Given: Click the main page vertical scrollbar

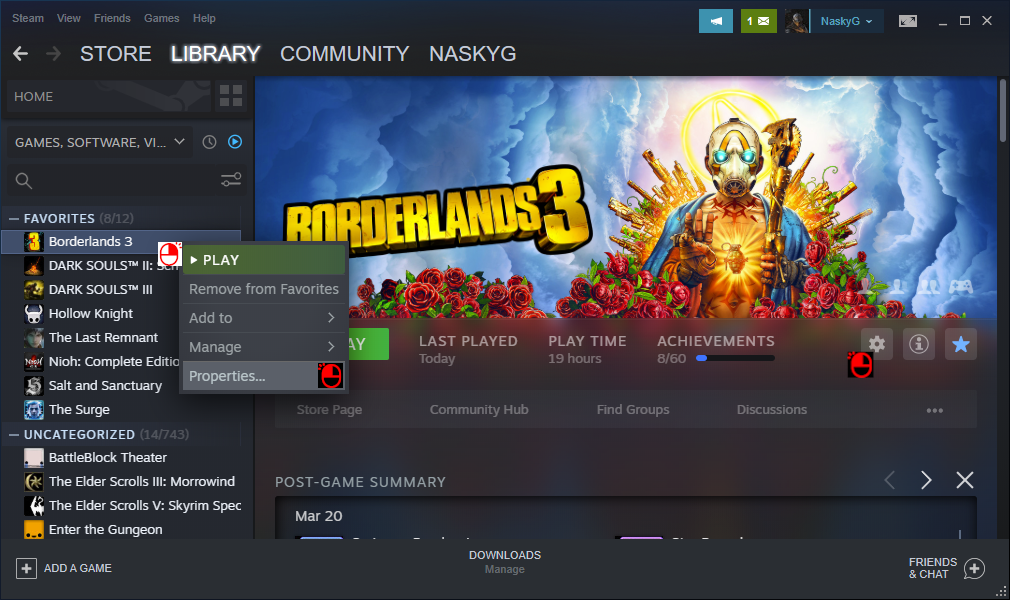Looking at the screenshot, I should pyautogui.click(x=1002, y=110).
